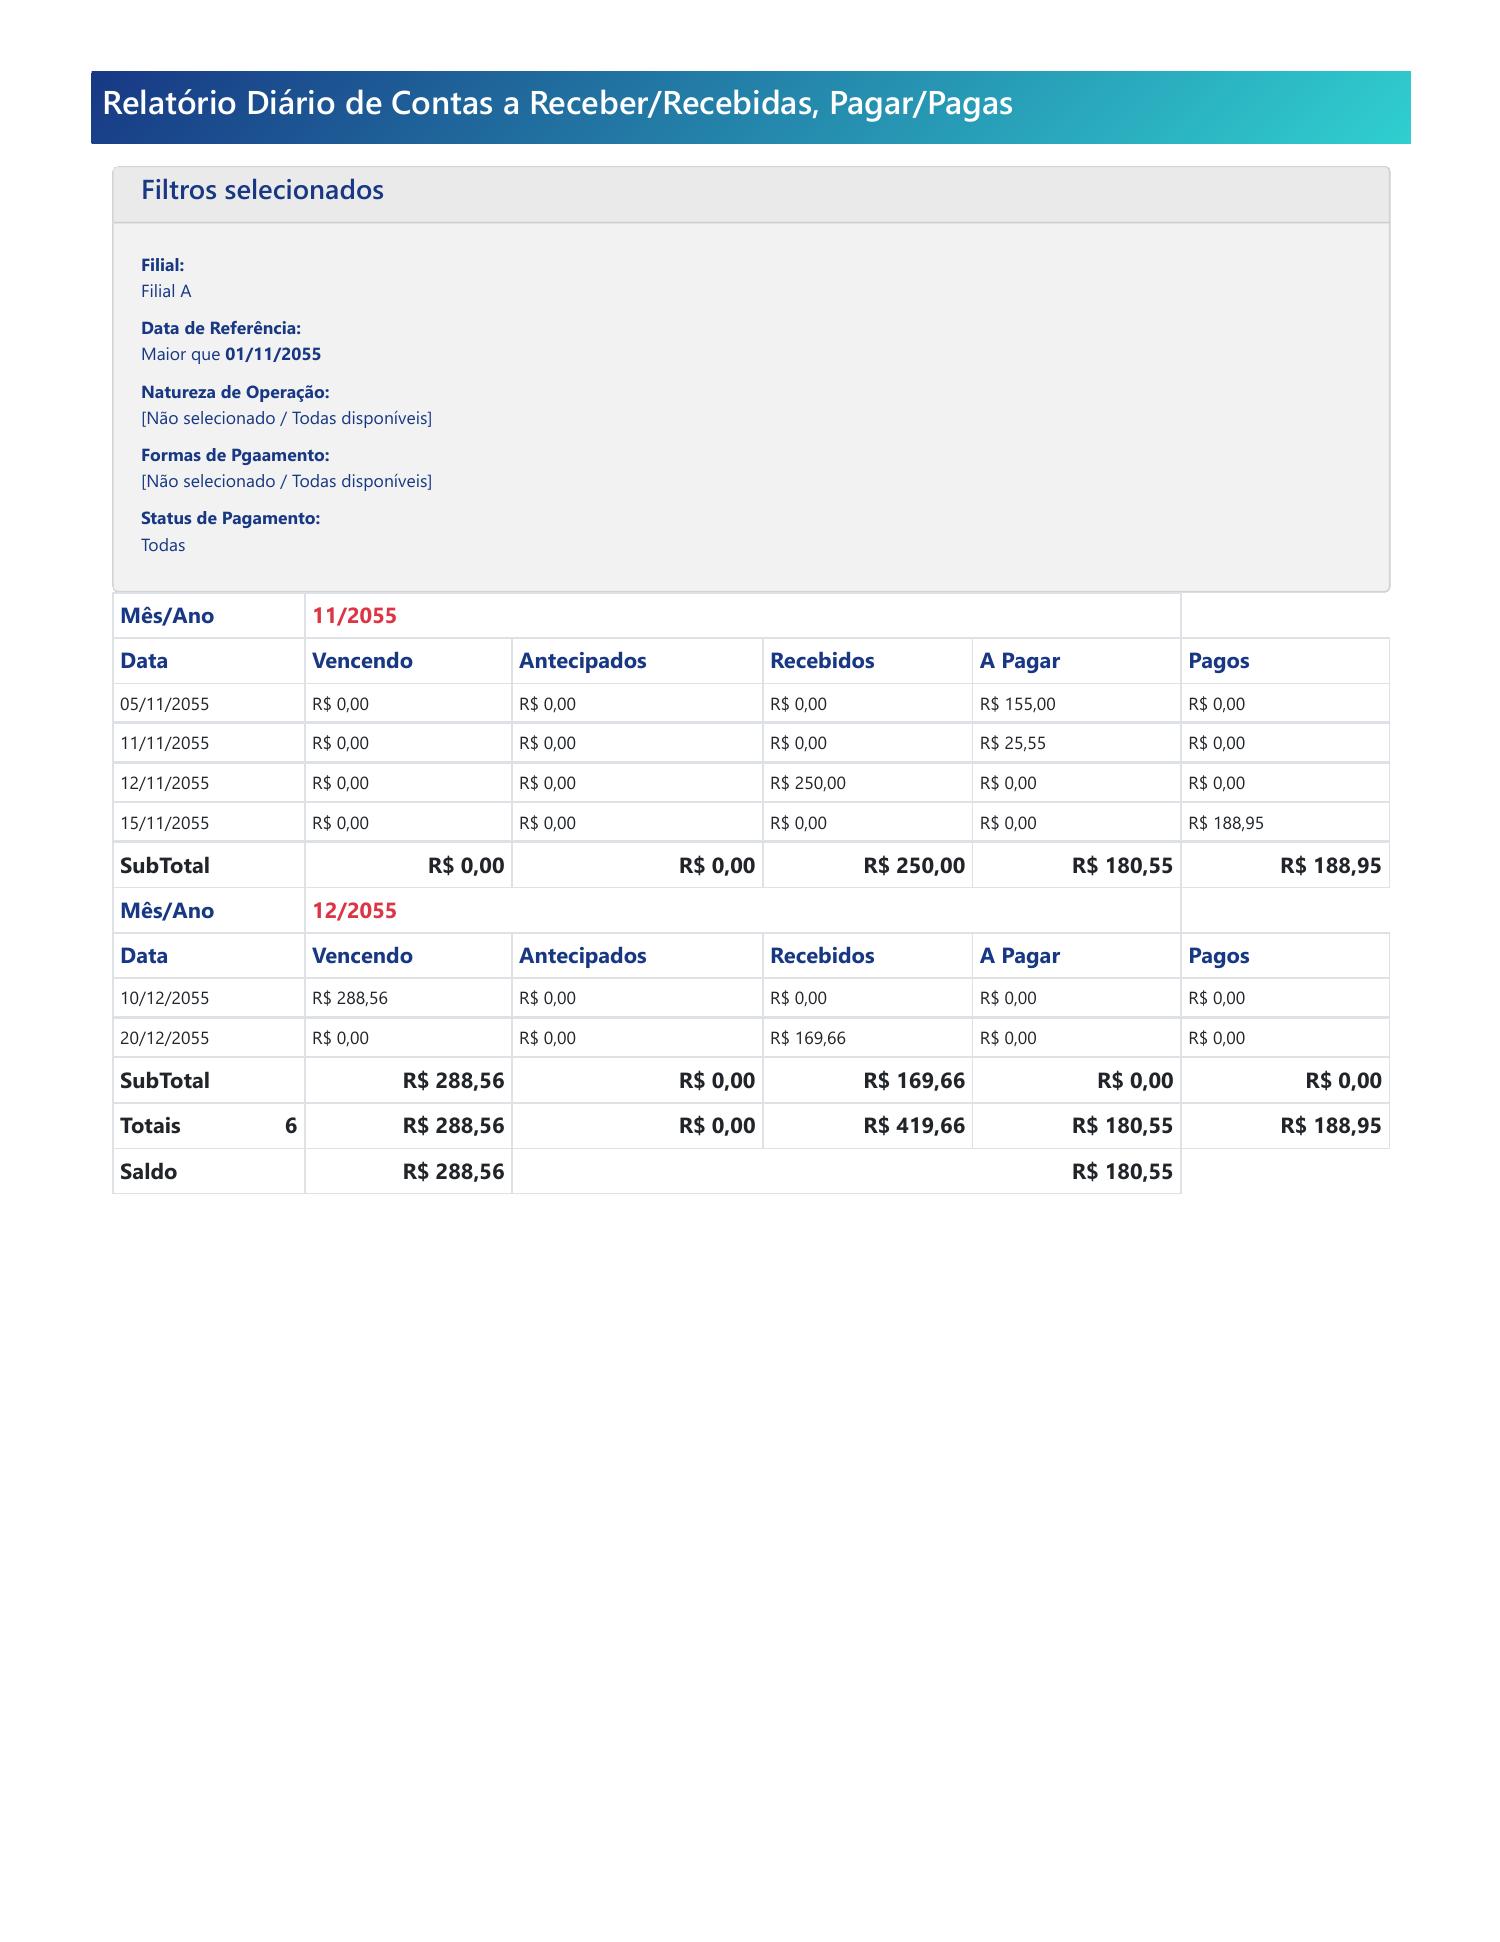Select Recebidos value in the 12/11/2055 row

pyautogui.click(x=807, y=783)
